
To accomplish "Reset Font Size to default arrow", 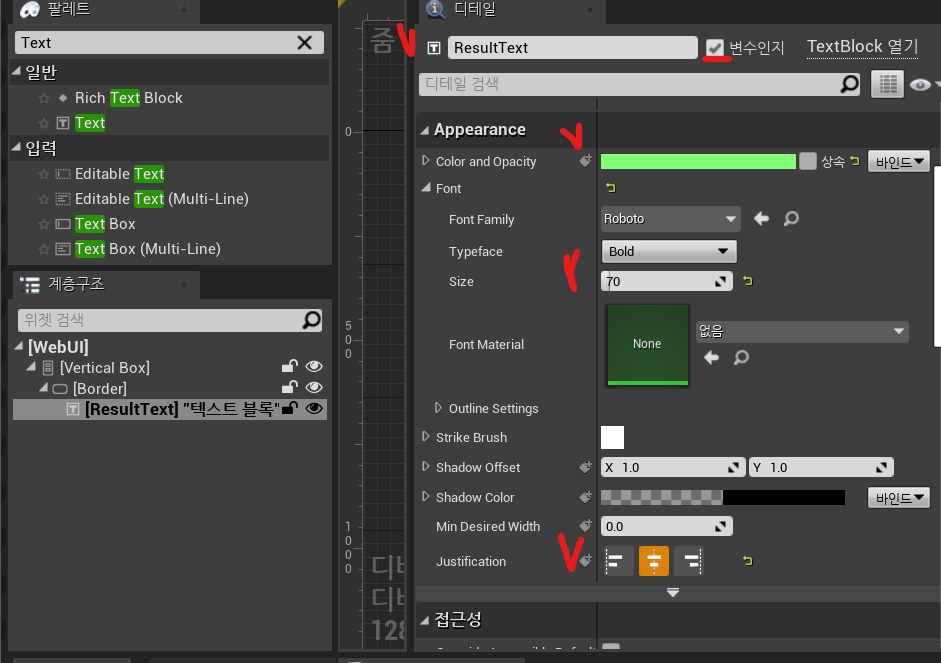I will point(747,282).
